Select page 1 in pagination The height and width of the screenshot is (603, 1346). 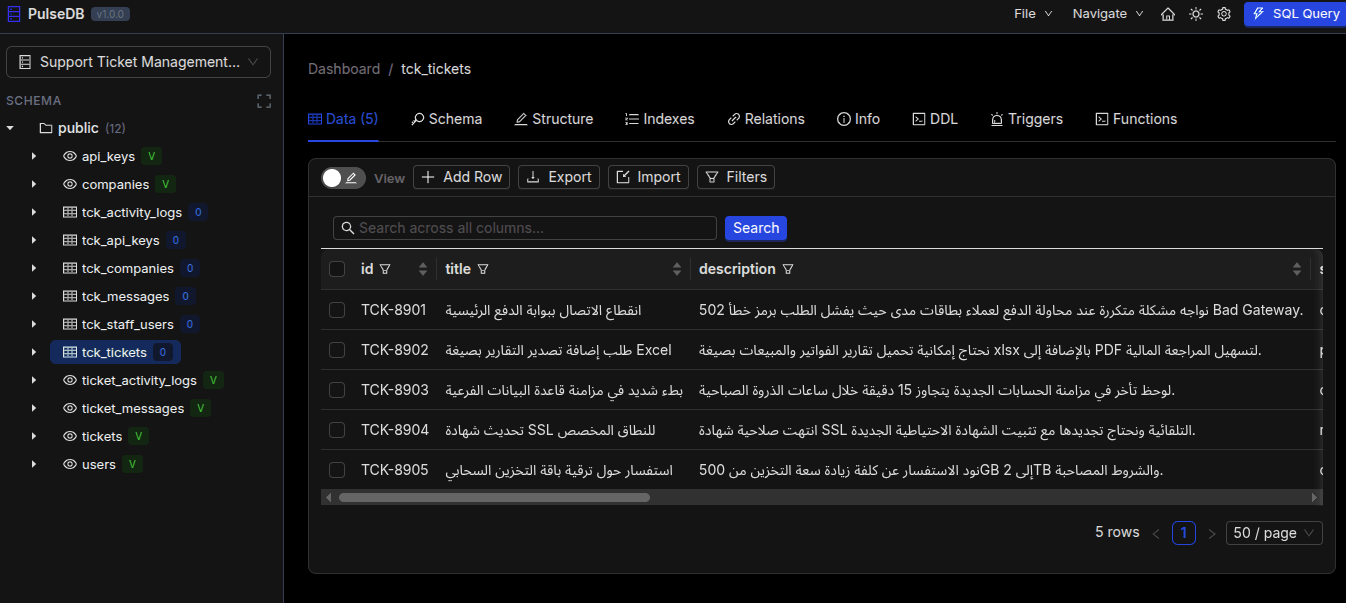tap(1184, 533)
